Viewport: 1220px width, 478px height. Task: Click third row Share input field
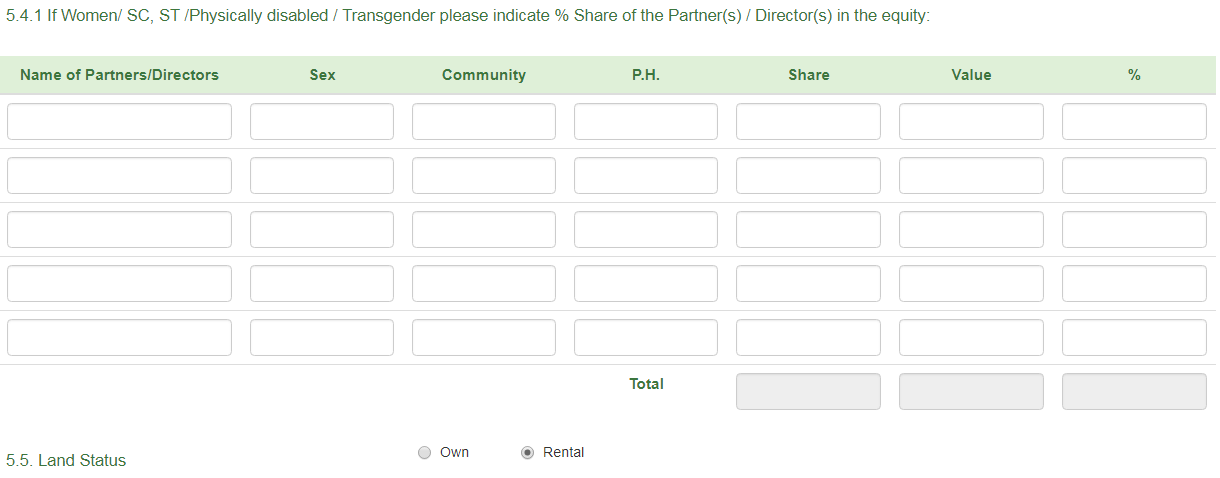point(808,230)
